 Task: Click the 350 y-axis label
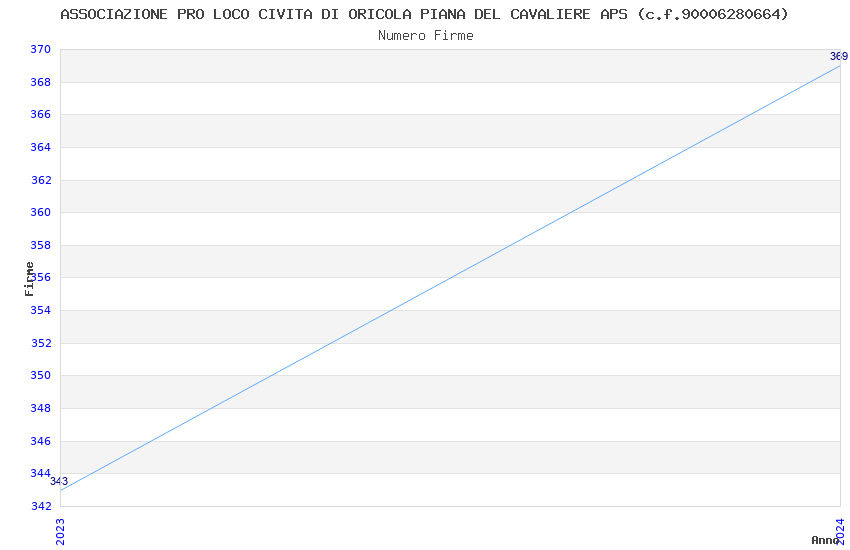[41, 376]
